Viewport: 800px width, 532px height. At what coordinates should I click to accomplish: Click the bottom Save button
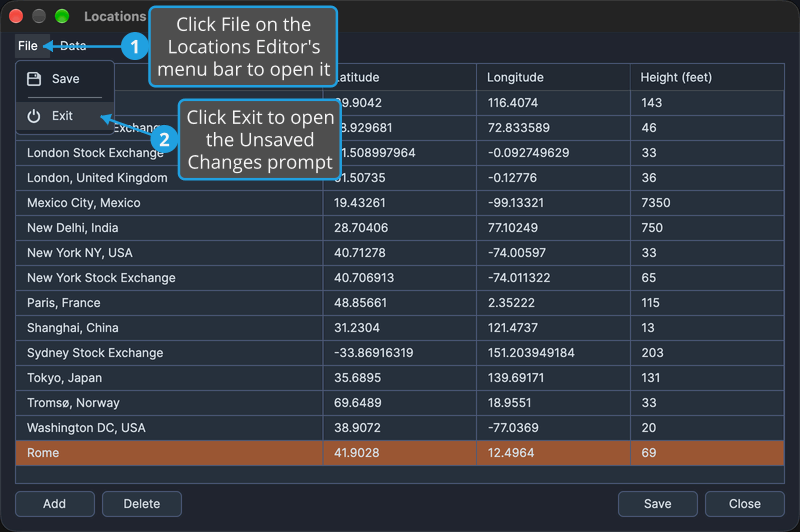[x=658, y=504]
